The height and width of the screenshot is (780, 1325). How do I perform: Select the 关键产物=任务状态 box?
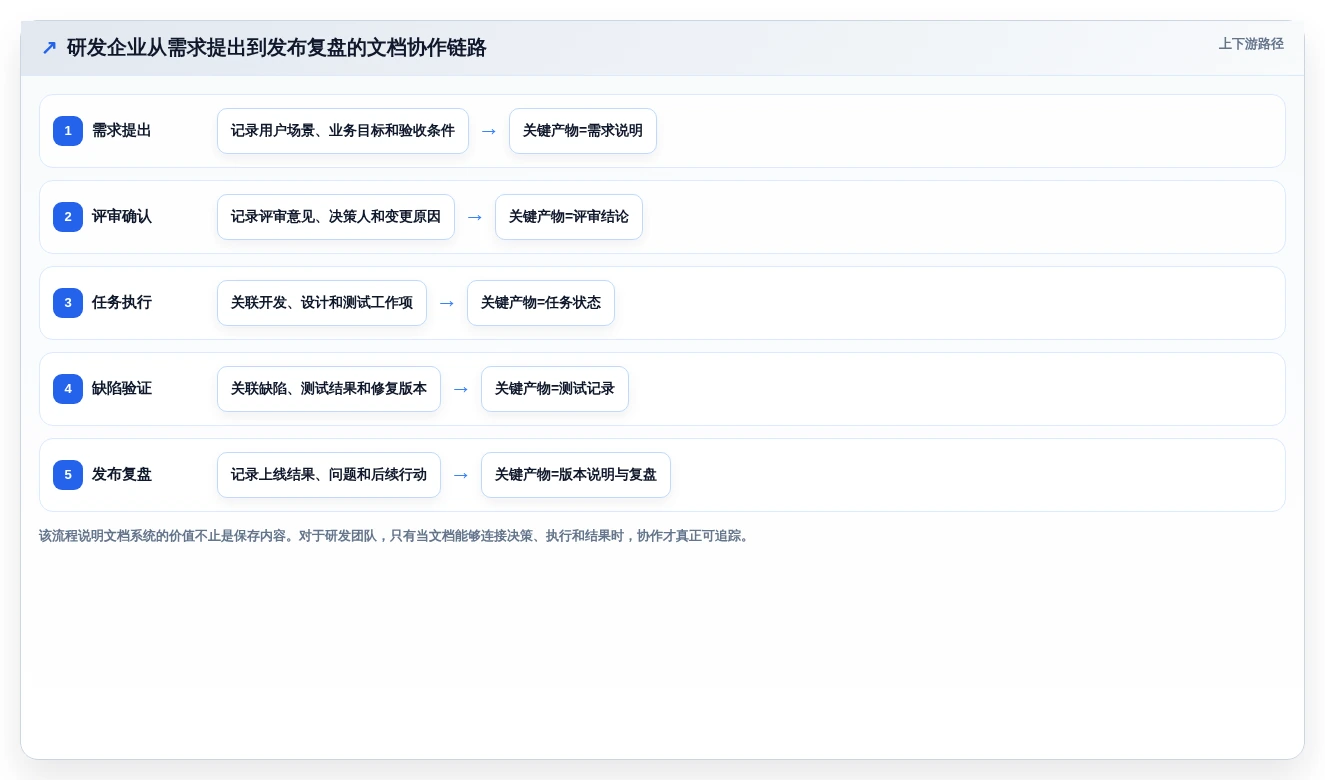click(541, 303)
